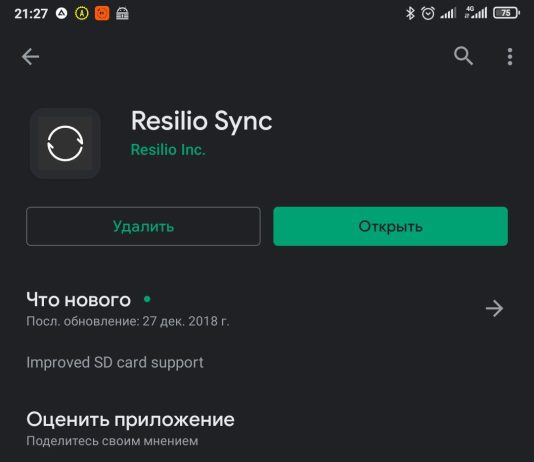Go back using the arrow icon

coord(30,57)
